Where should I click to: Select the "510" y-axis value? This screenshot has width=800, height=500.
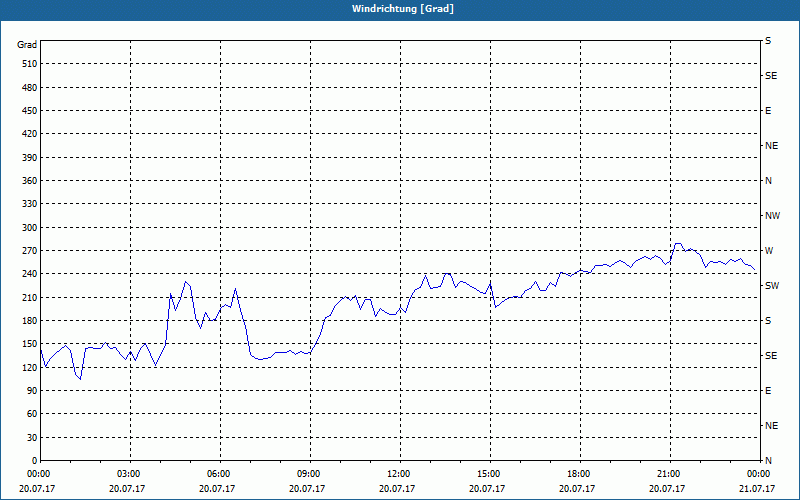coord(30,64)
